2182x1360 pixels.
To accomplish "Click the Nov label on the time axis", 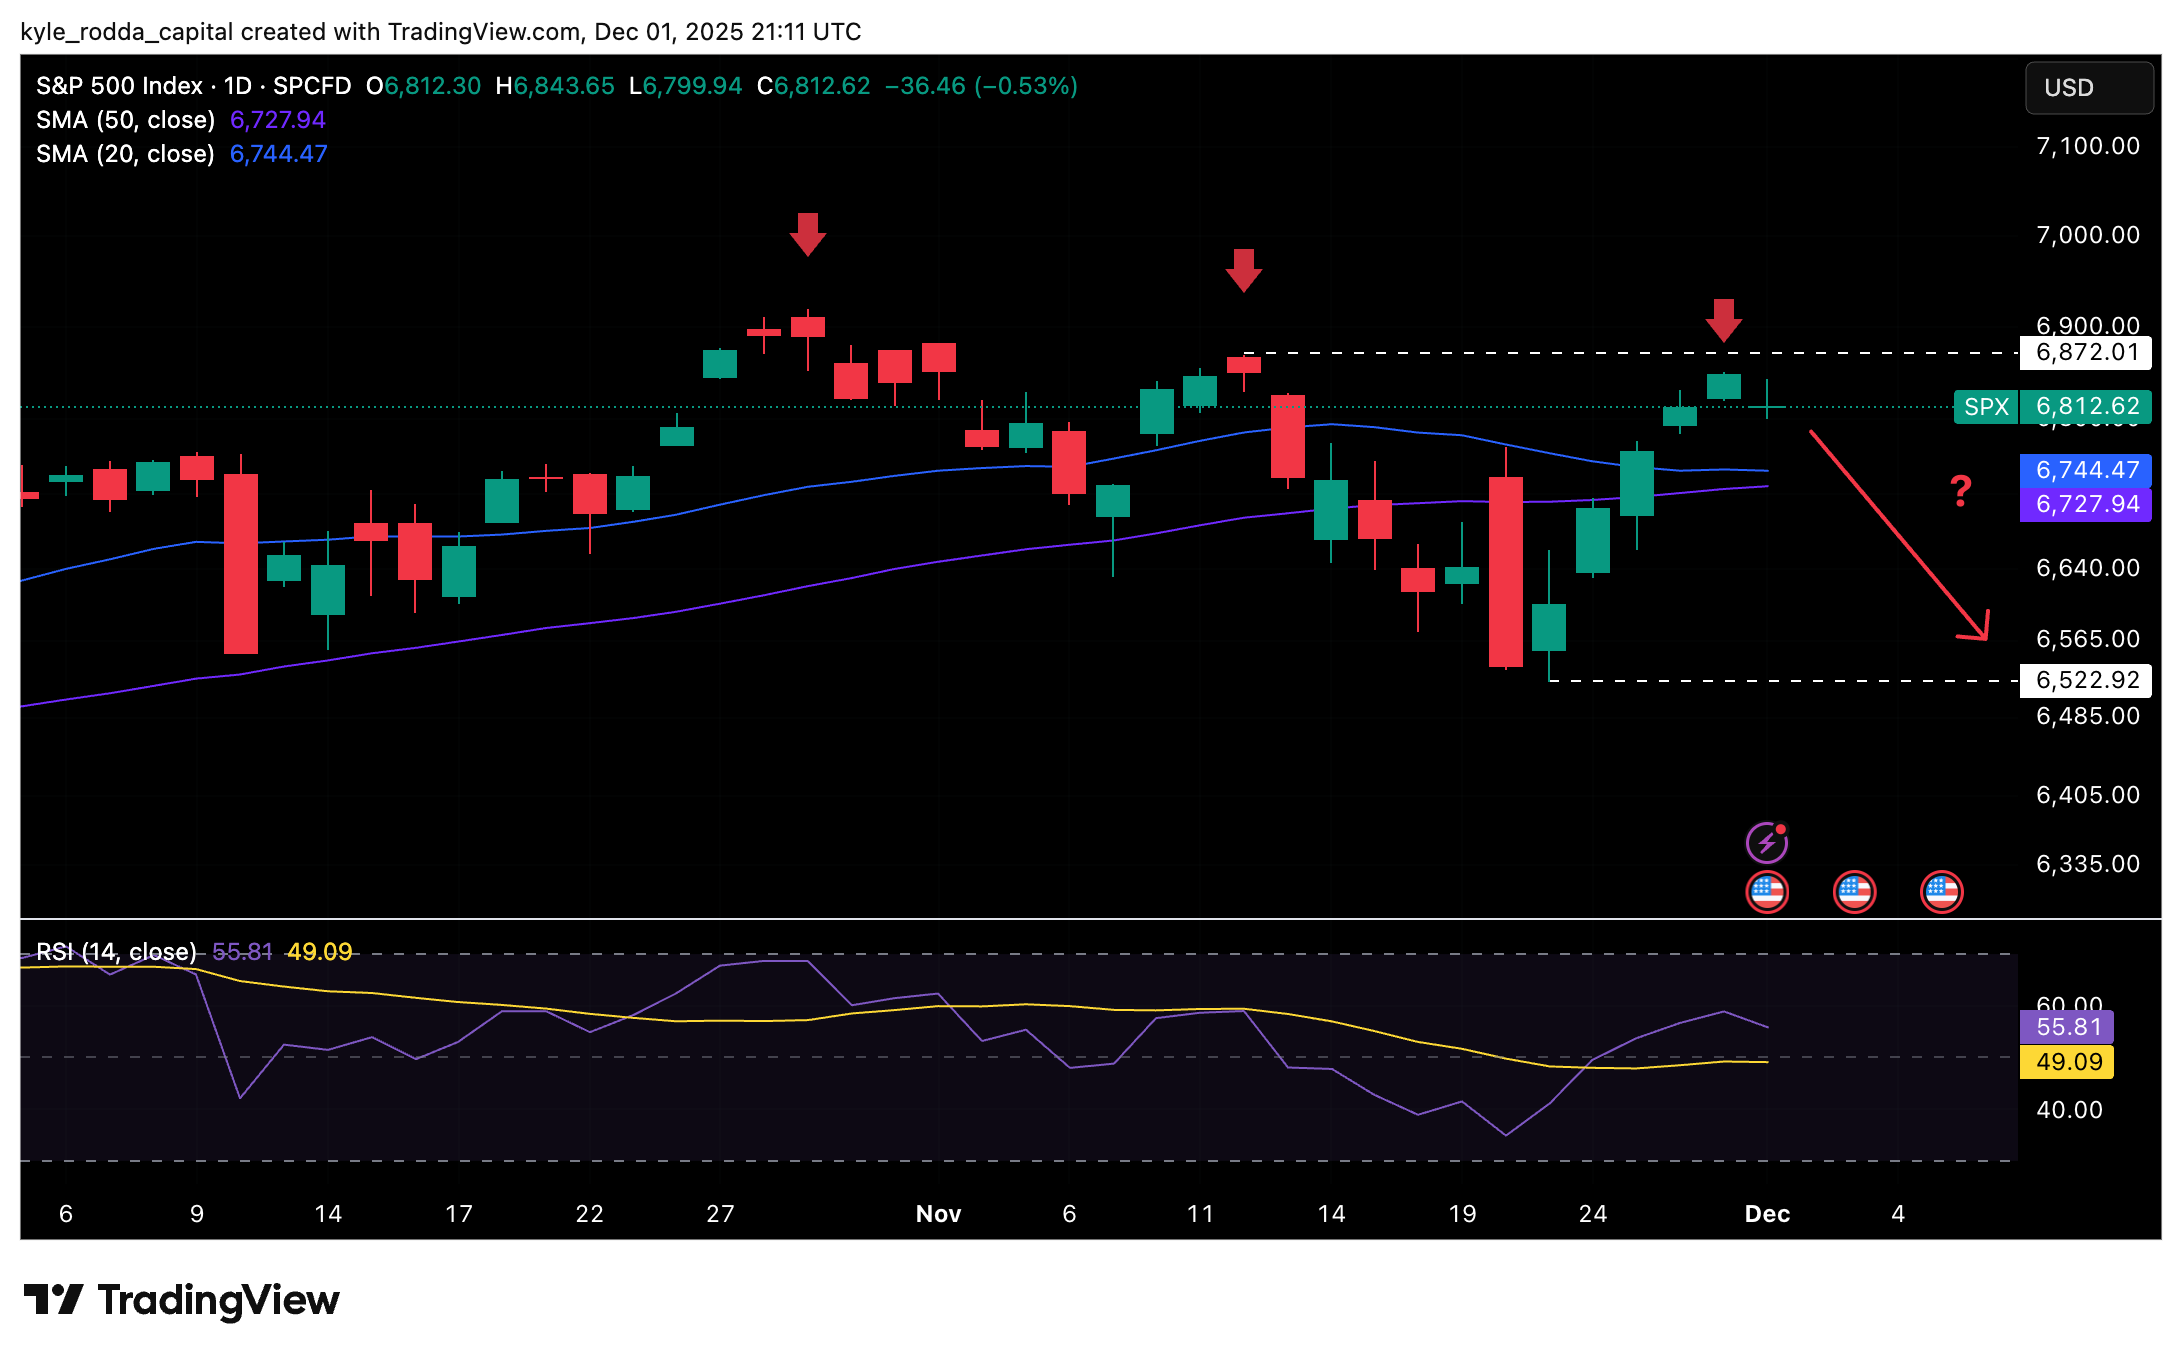I will point(937,1213).
